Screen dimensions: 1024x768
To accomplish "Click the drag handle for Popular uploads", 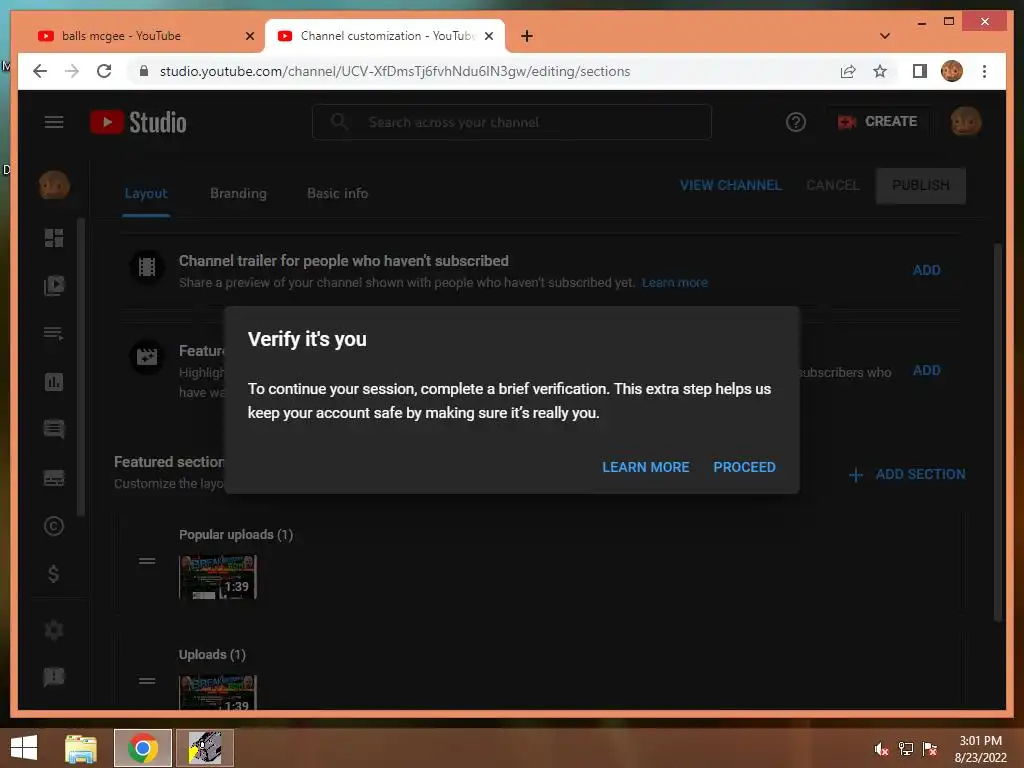I will click(147, 561).
